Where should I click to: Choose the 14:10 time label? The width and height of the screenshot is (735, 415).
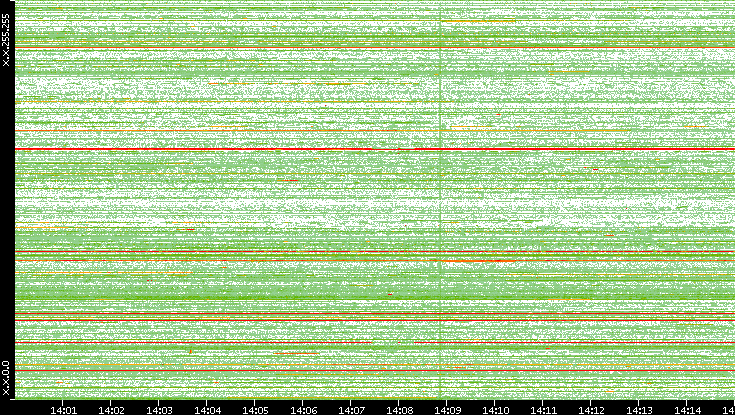(495, 410)
